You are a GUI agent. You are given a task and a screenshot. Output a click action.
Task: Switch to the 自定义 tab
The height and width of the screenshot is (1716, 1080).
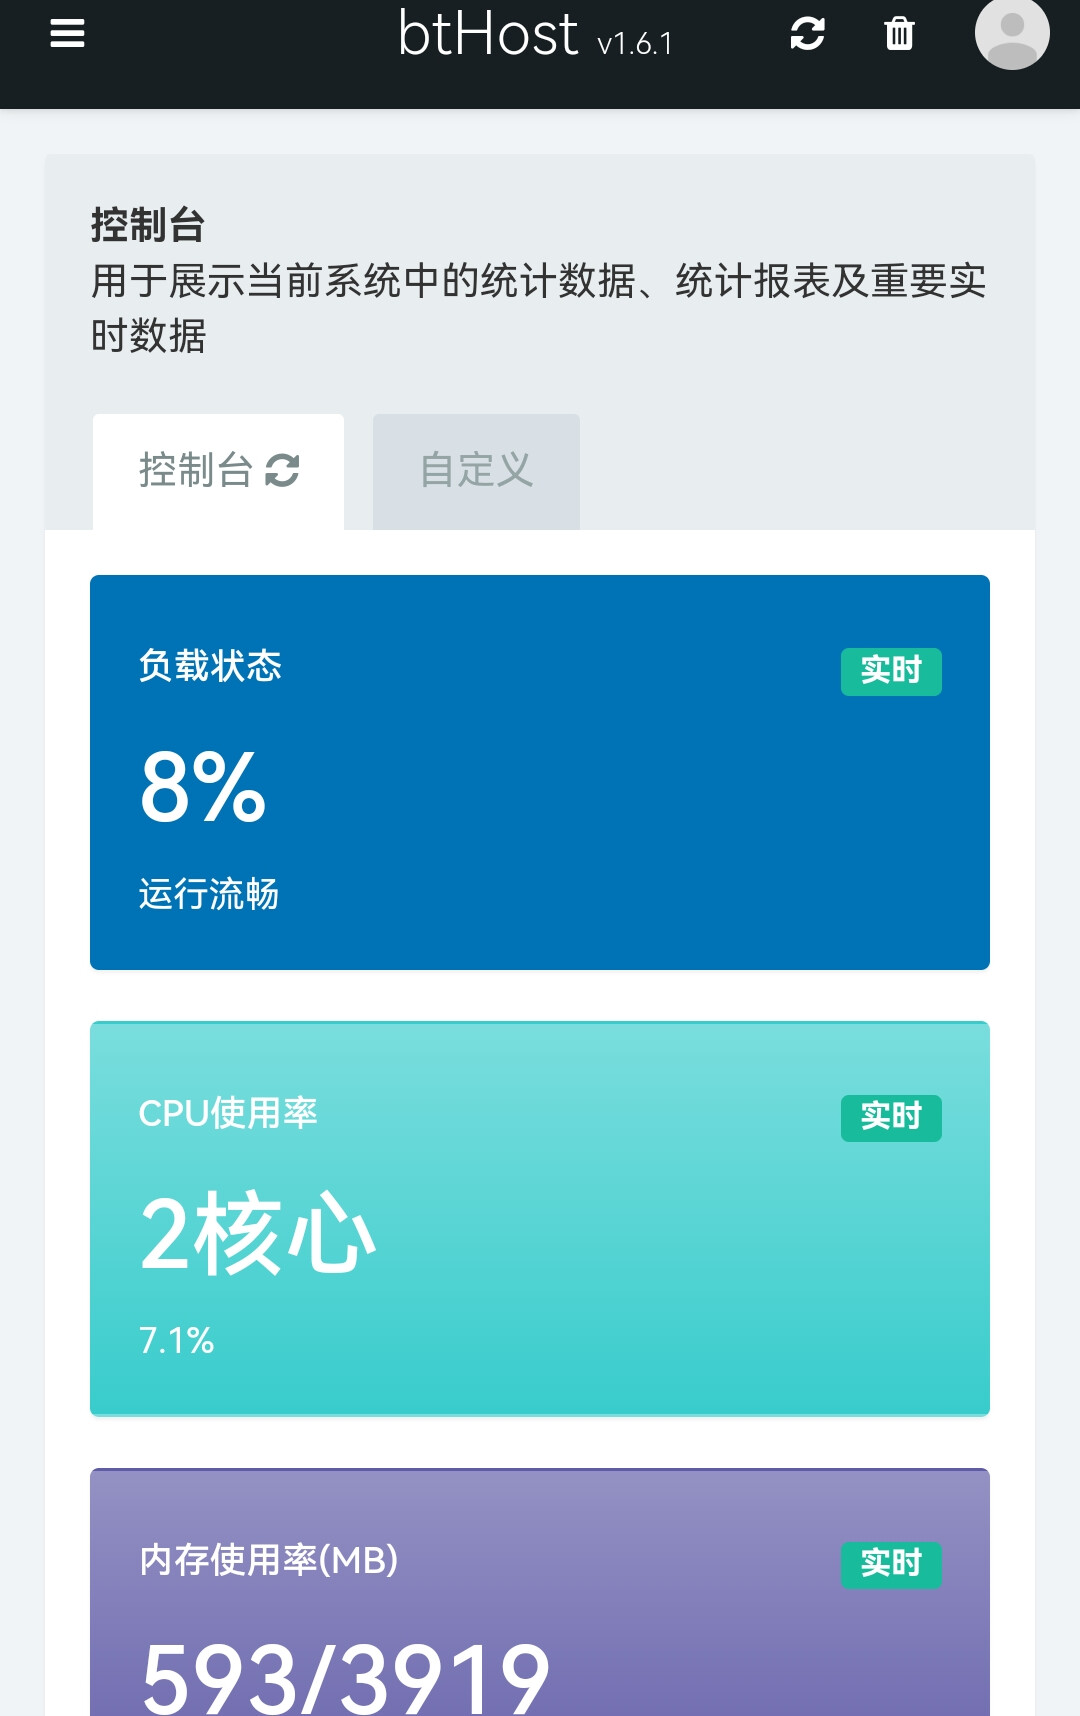point(476,471)
